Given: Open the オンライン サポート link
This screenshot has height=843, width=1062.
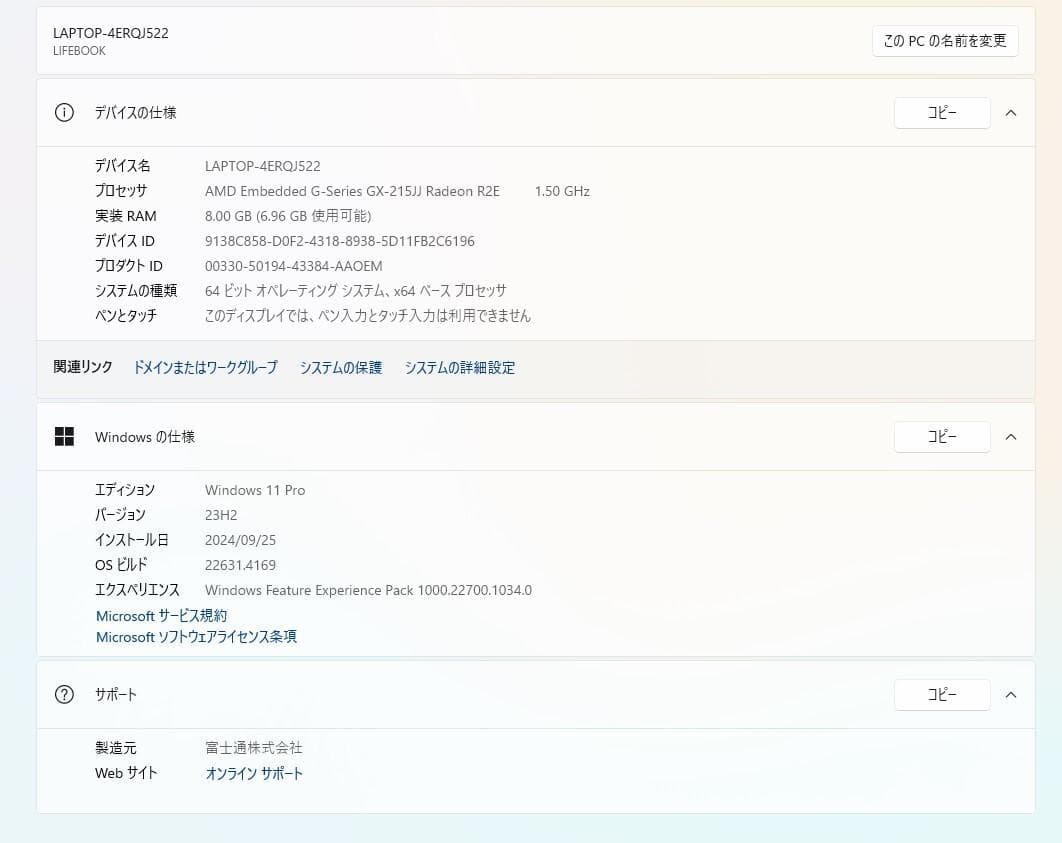Looking at the screenshot, I should (254, 772).
